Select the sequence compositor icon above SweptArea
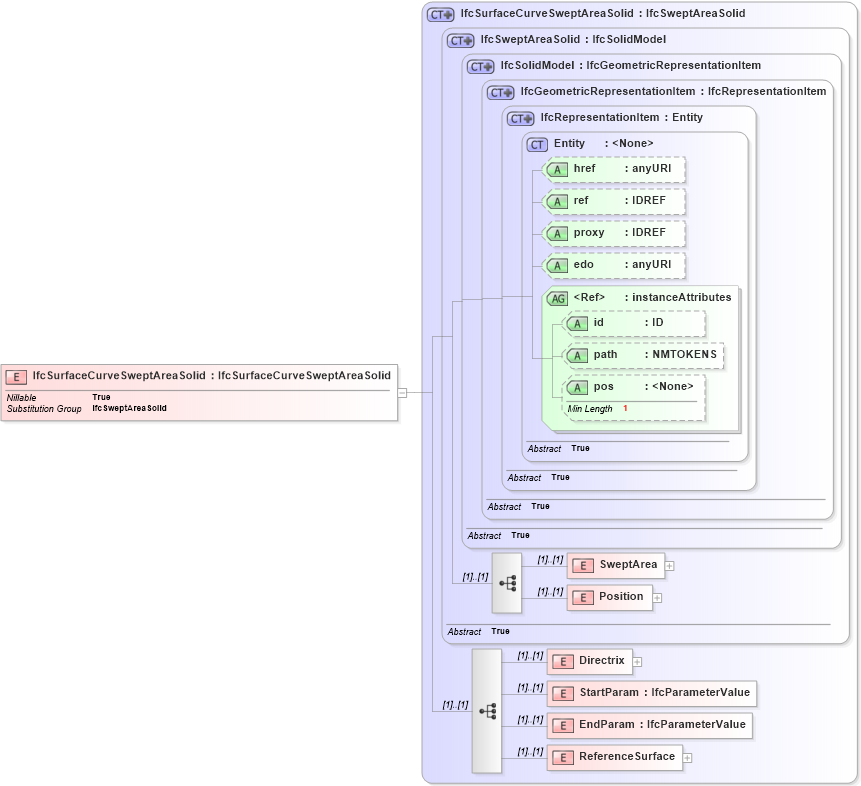The width and height of the screenshot is (861, 786). 507,581
